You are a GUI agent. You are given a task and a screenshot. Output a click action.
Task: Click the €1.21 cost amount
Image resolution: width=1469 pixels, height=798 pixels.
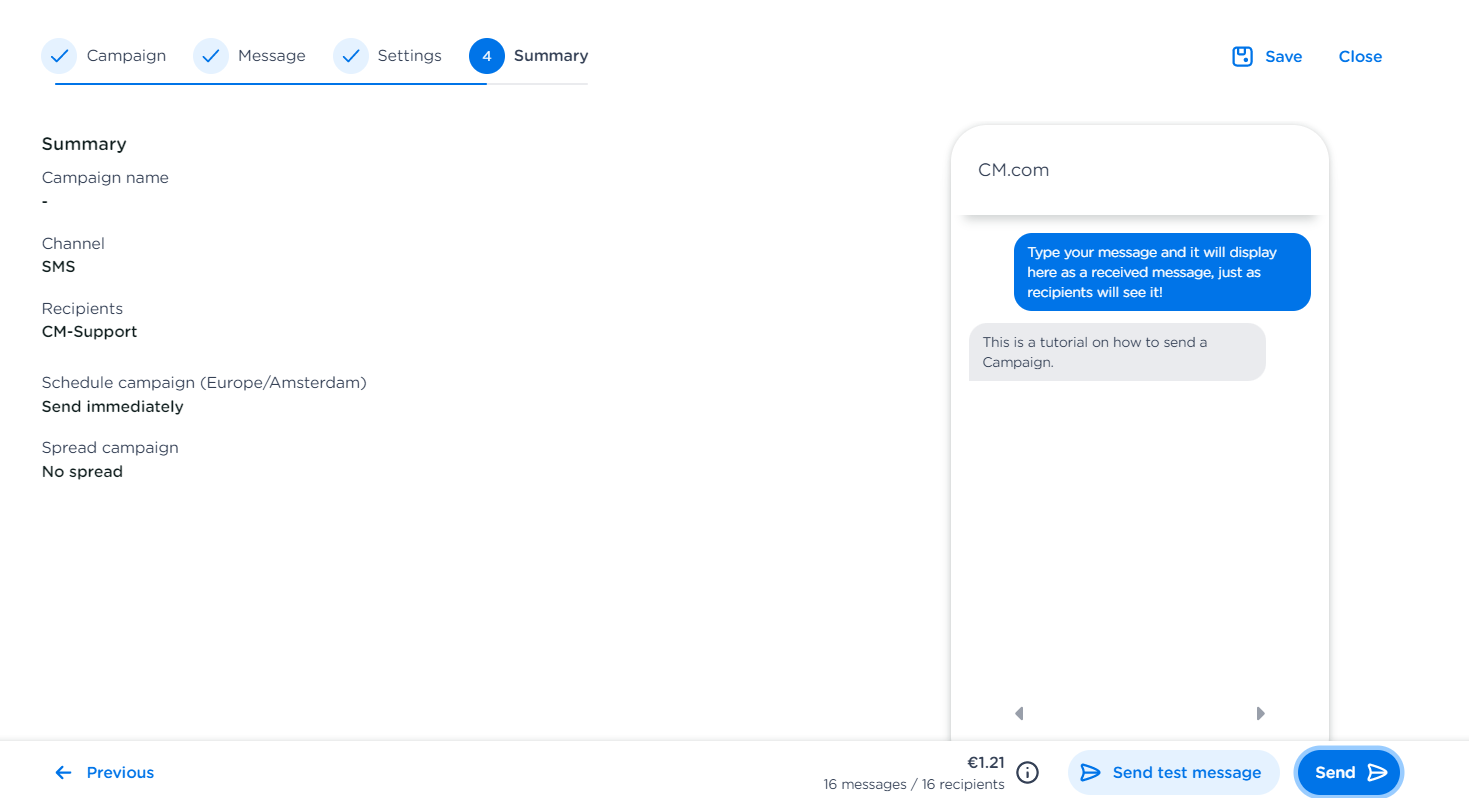click(985, 762)
